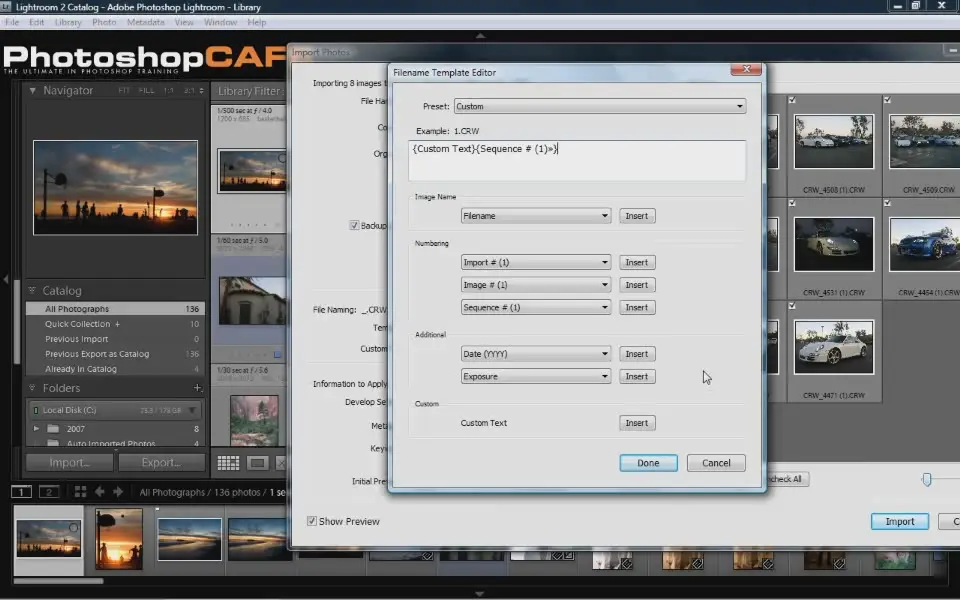This screenshot has height=600, width=960.
Task: Toggle the Show Preview checkbox
Action: [x=312, y=521]
